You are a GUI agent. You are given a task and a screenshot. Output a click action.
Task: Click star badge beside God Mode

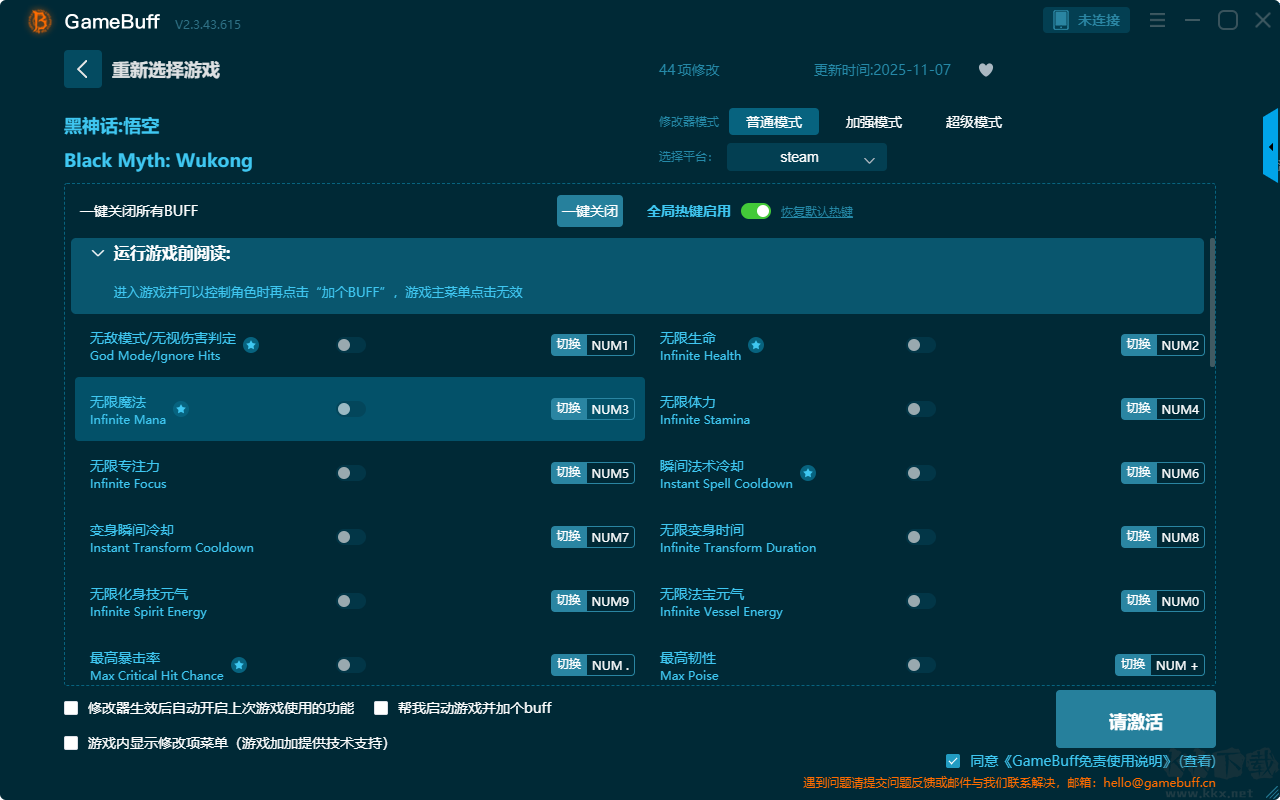pos(251,345)
